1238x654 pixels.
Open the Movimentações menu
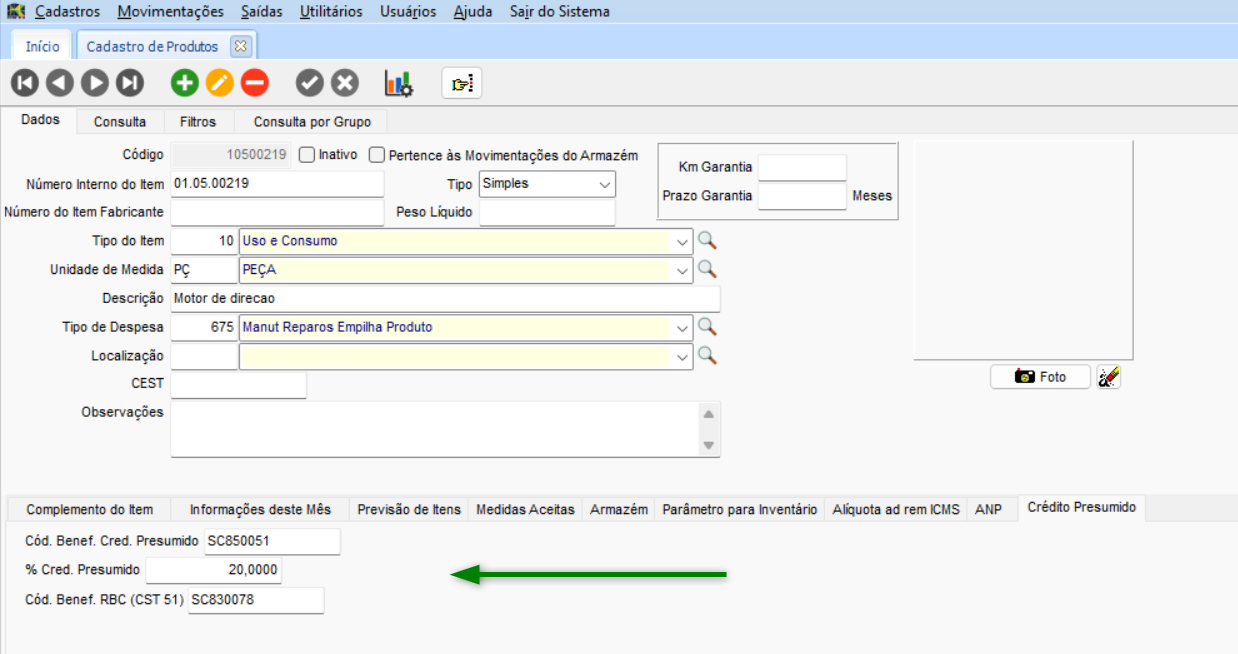tap(170, 12)
